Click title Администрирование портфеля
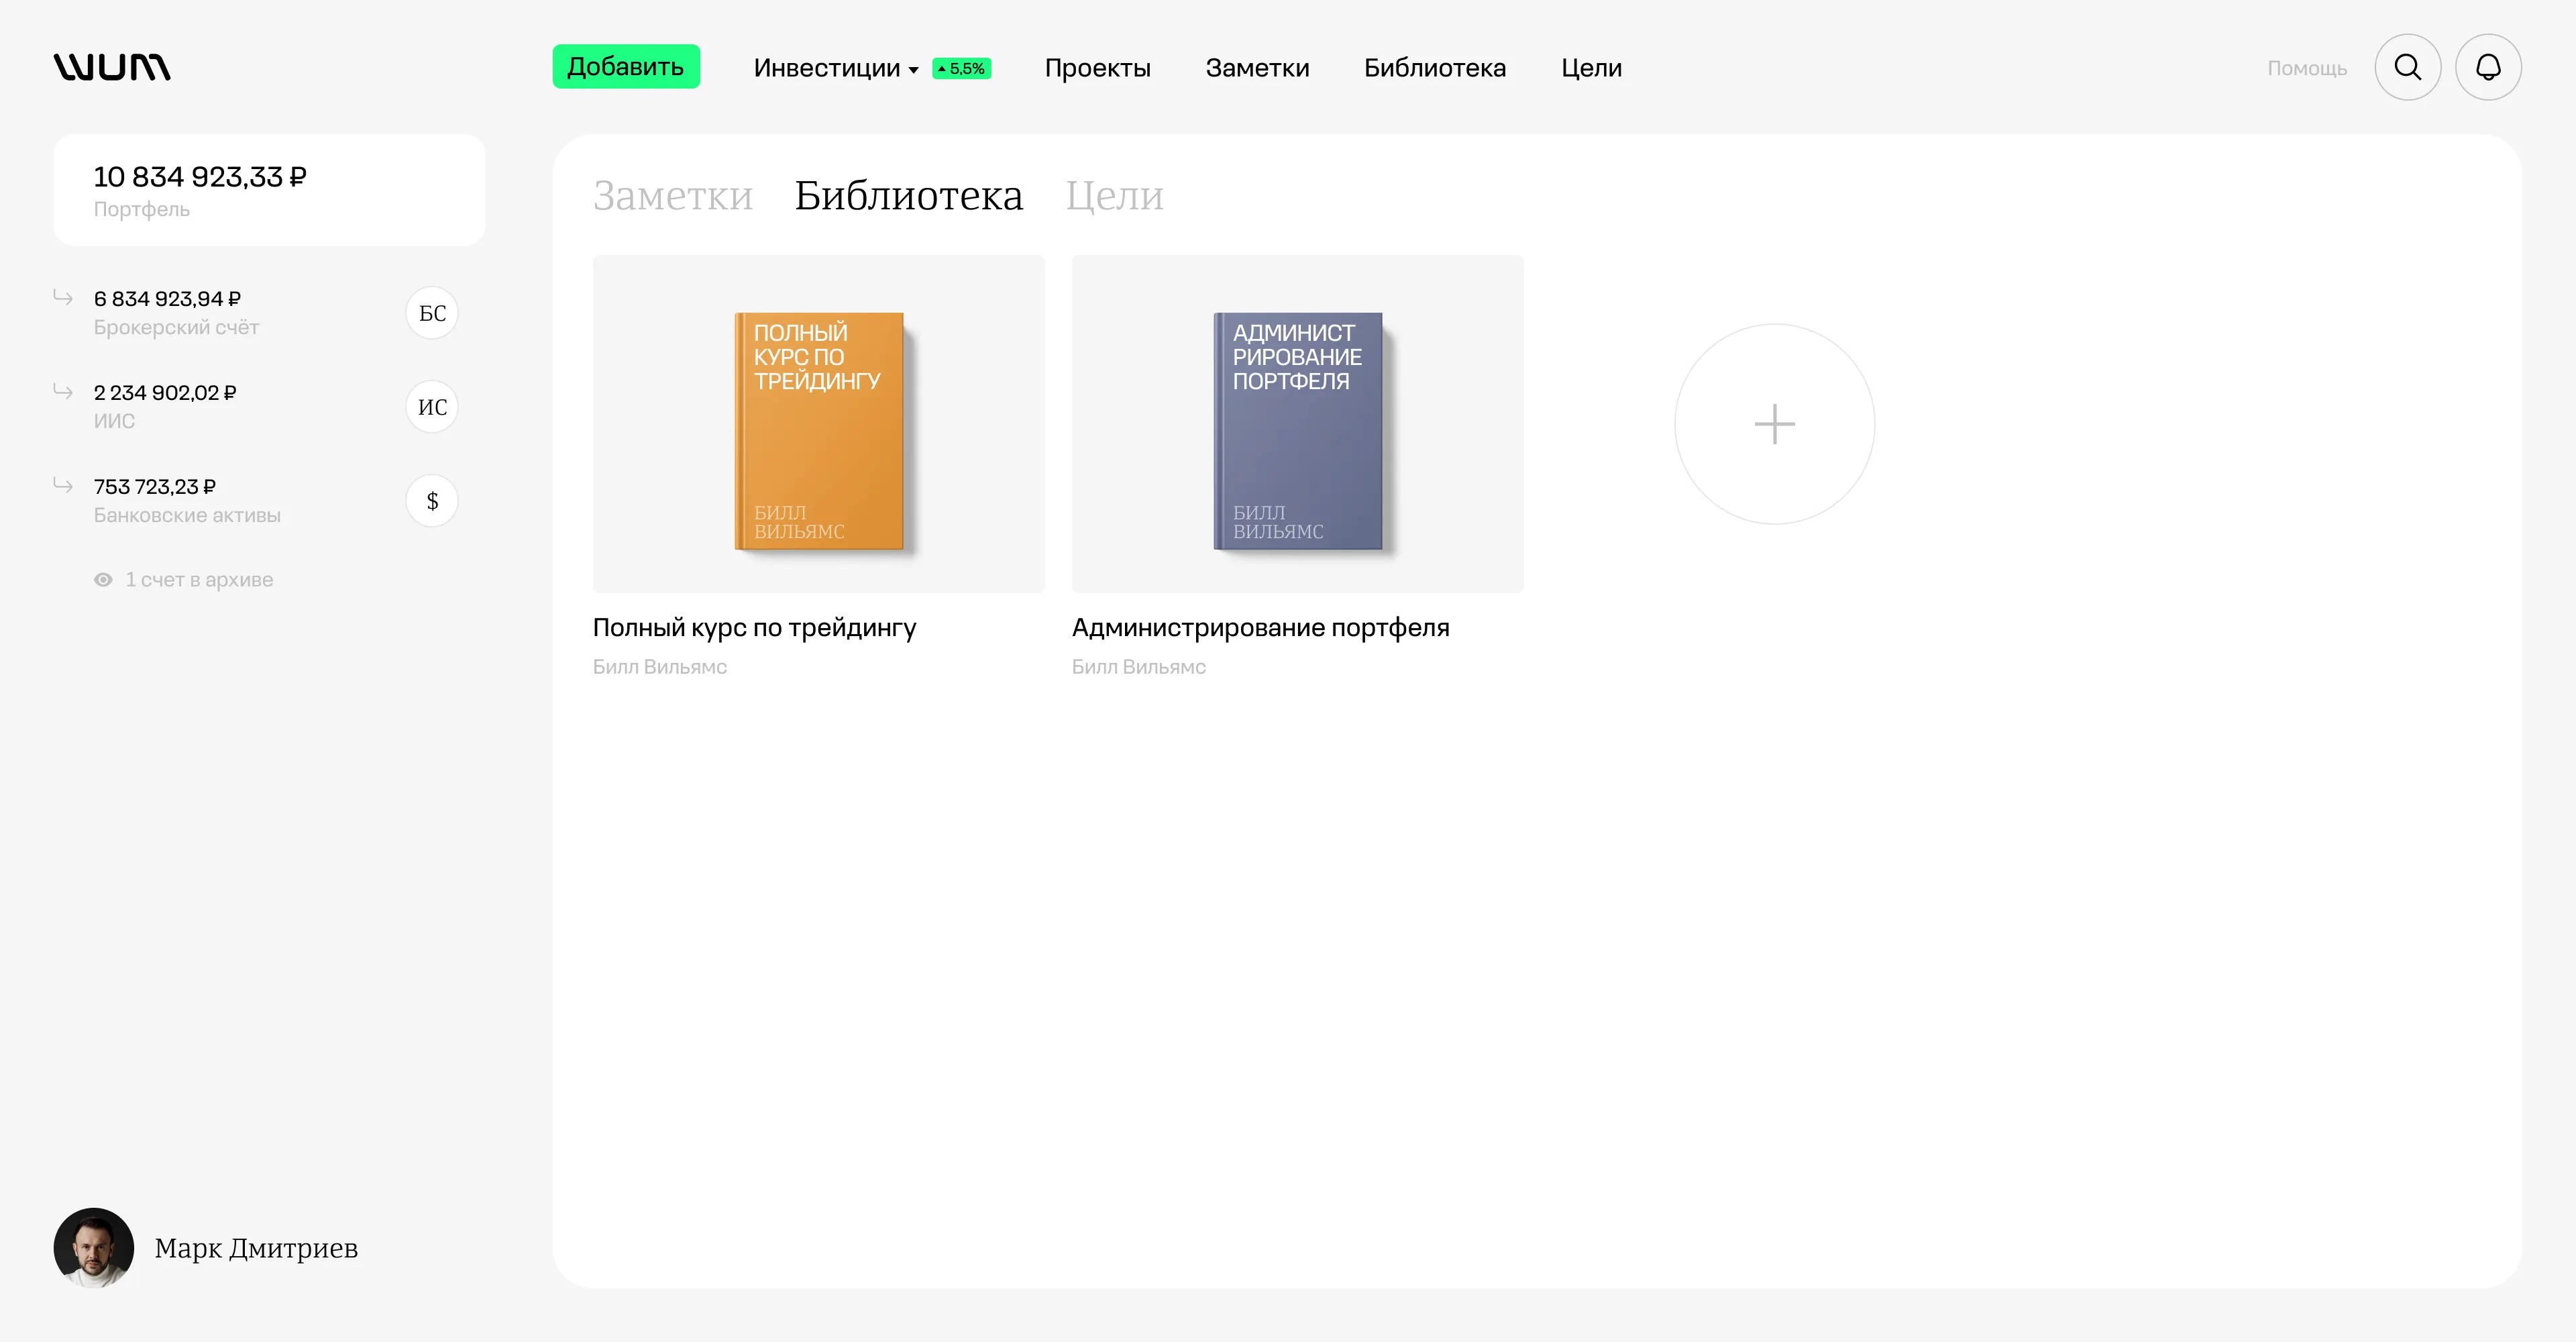Viewport: 2576px width, 1342px height. coord(1261,628)
